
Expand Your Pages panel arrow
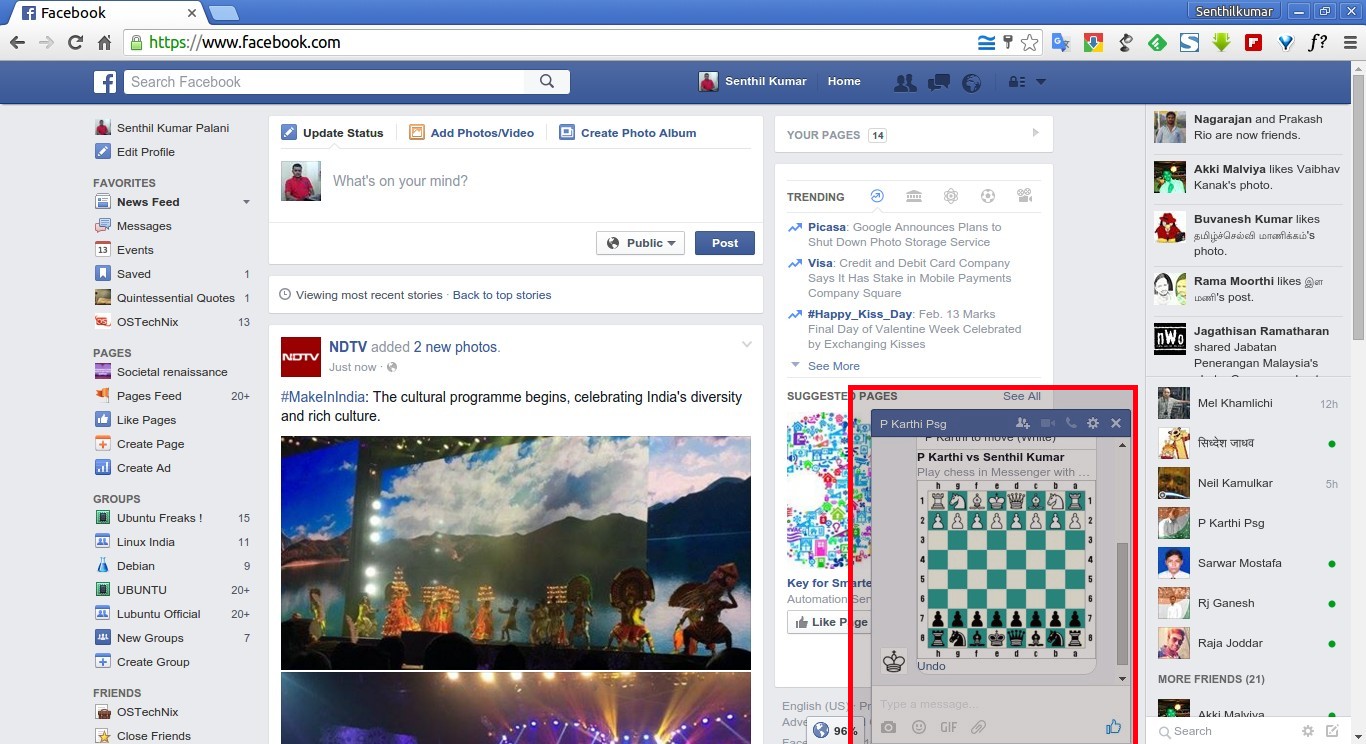1035,133
